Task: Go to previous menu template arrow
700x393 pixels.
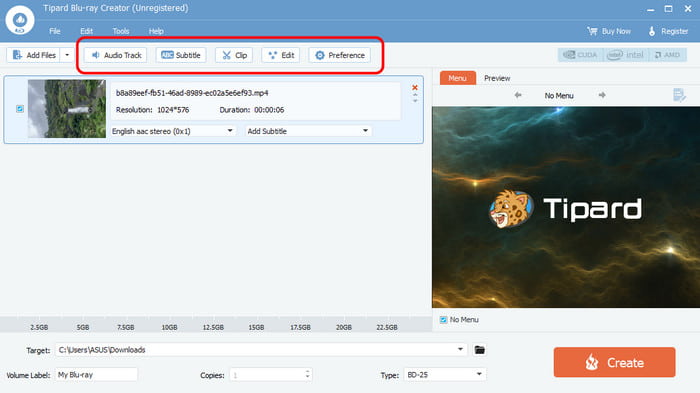Action: pos(518,95)
